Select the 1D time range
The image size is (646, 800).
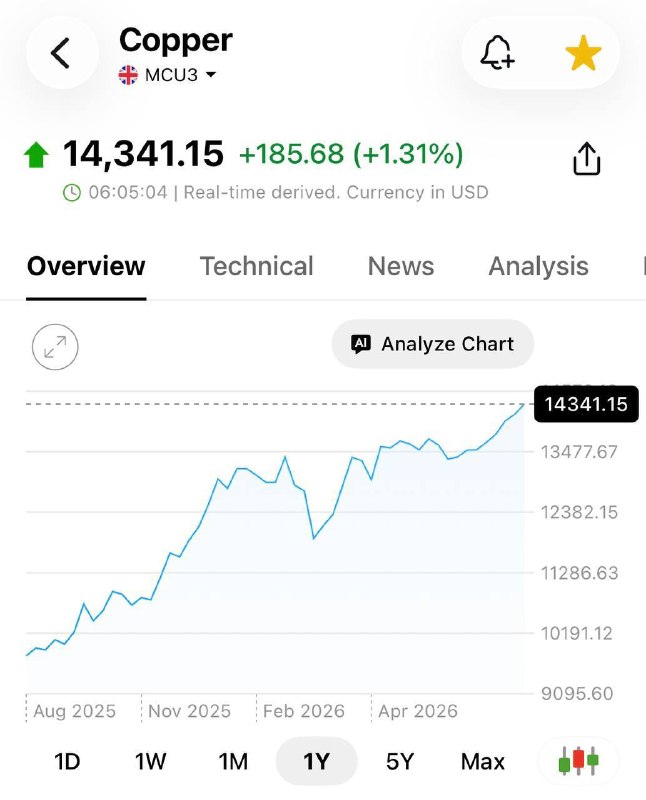pos(67,761)
